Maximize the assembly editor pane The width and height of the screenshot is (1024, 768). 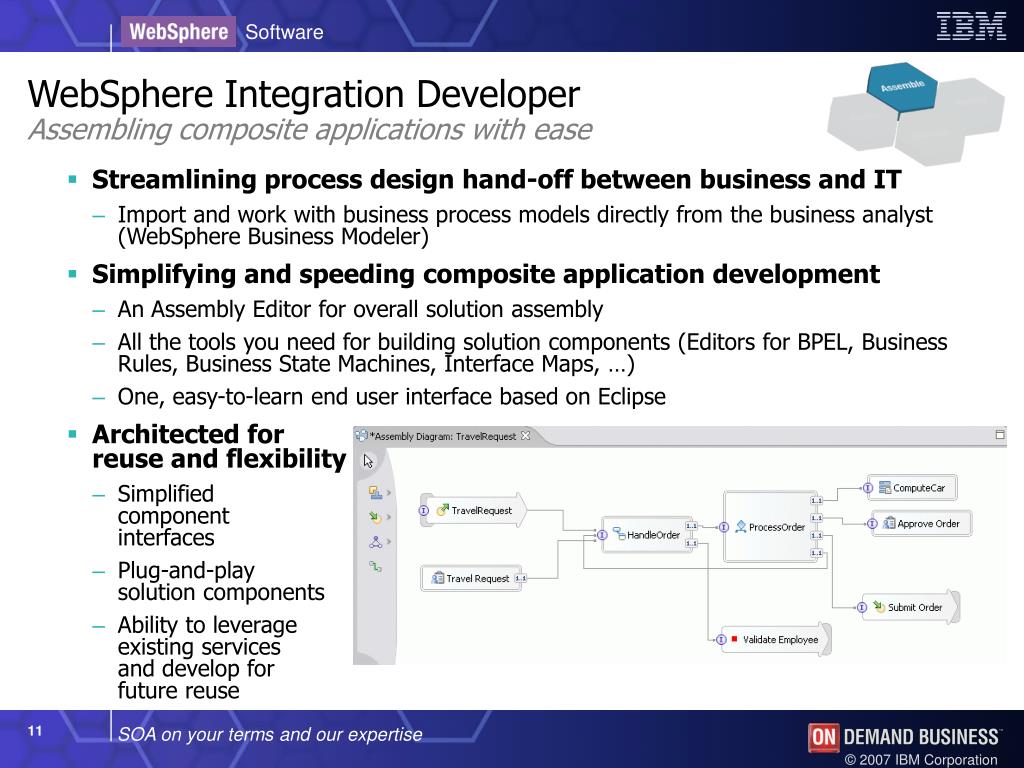1000,436
